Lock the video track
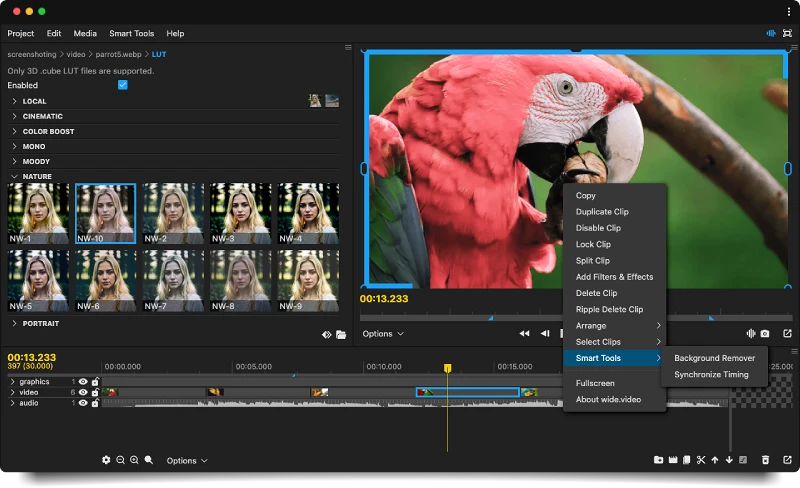This screenshot has width=800, height=488. coord(95,392)
